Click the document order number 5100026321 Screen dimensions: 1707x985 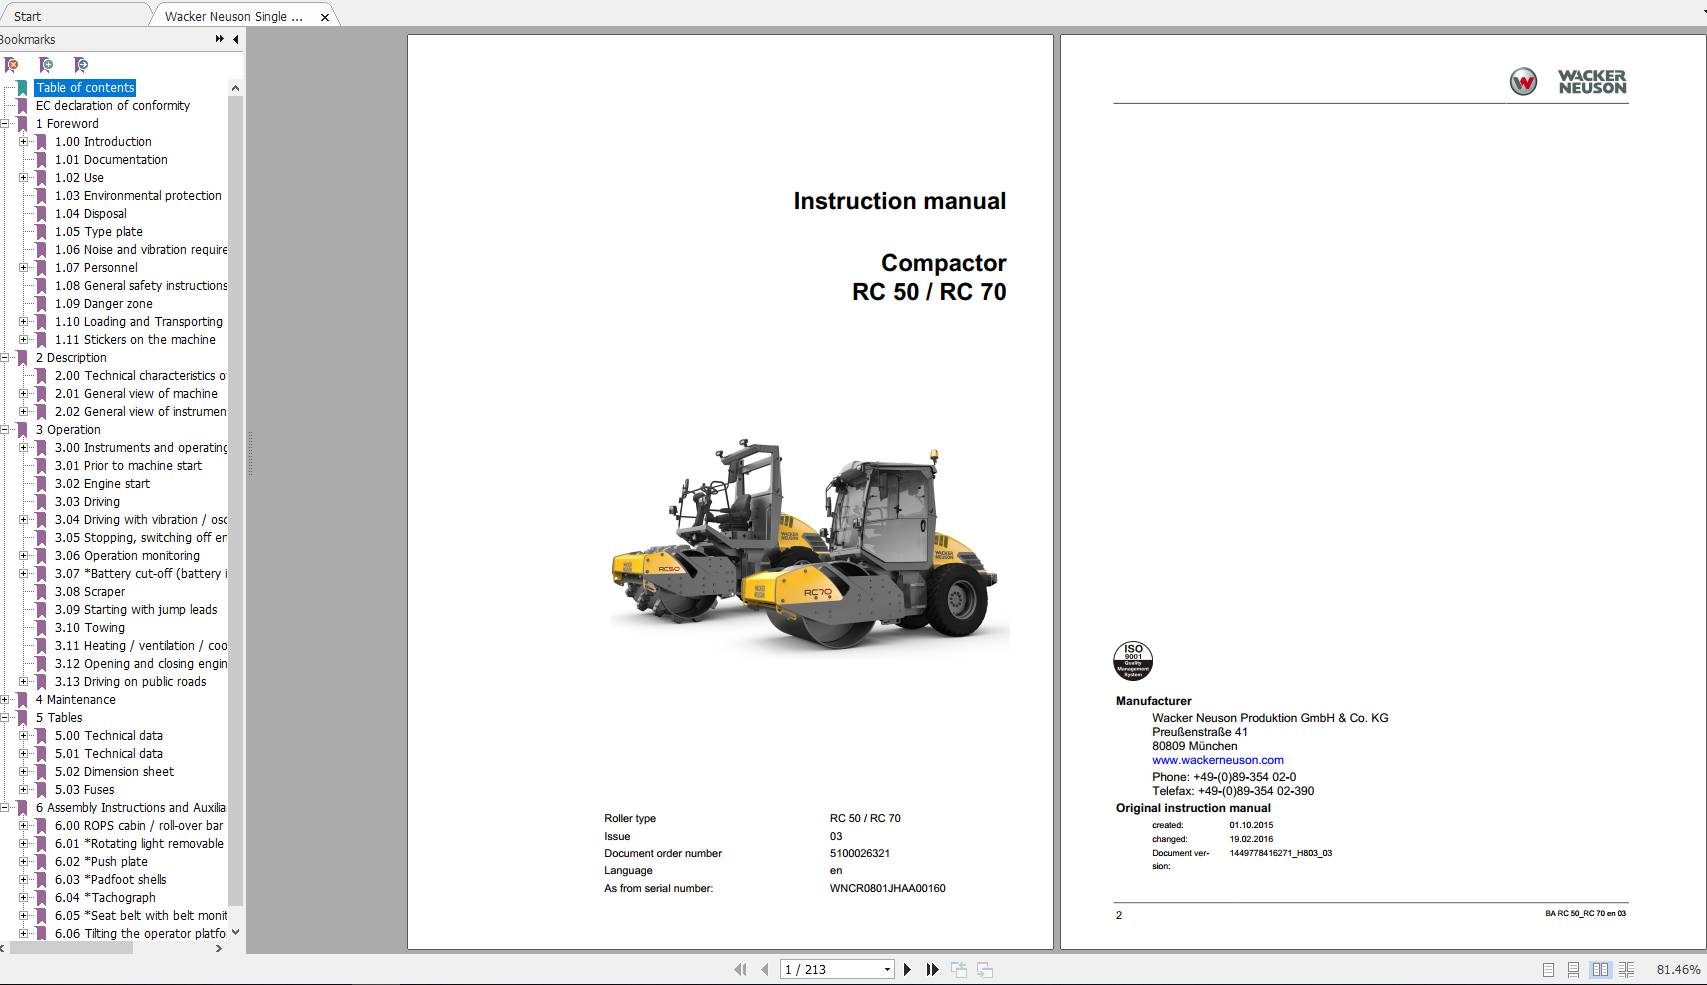tap(859, 853)
